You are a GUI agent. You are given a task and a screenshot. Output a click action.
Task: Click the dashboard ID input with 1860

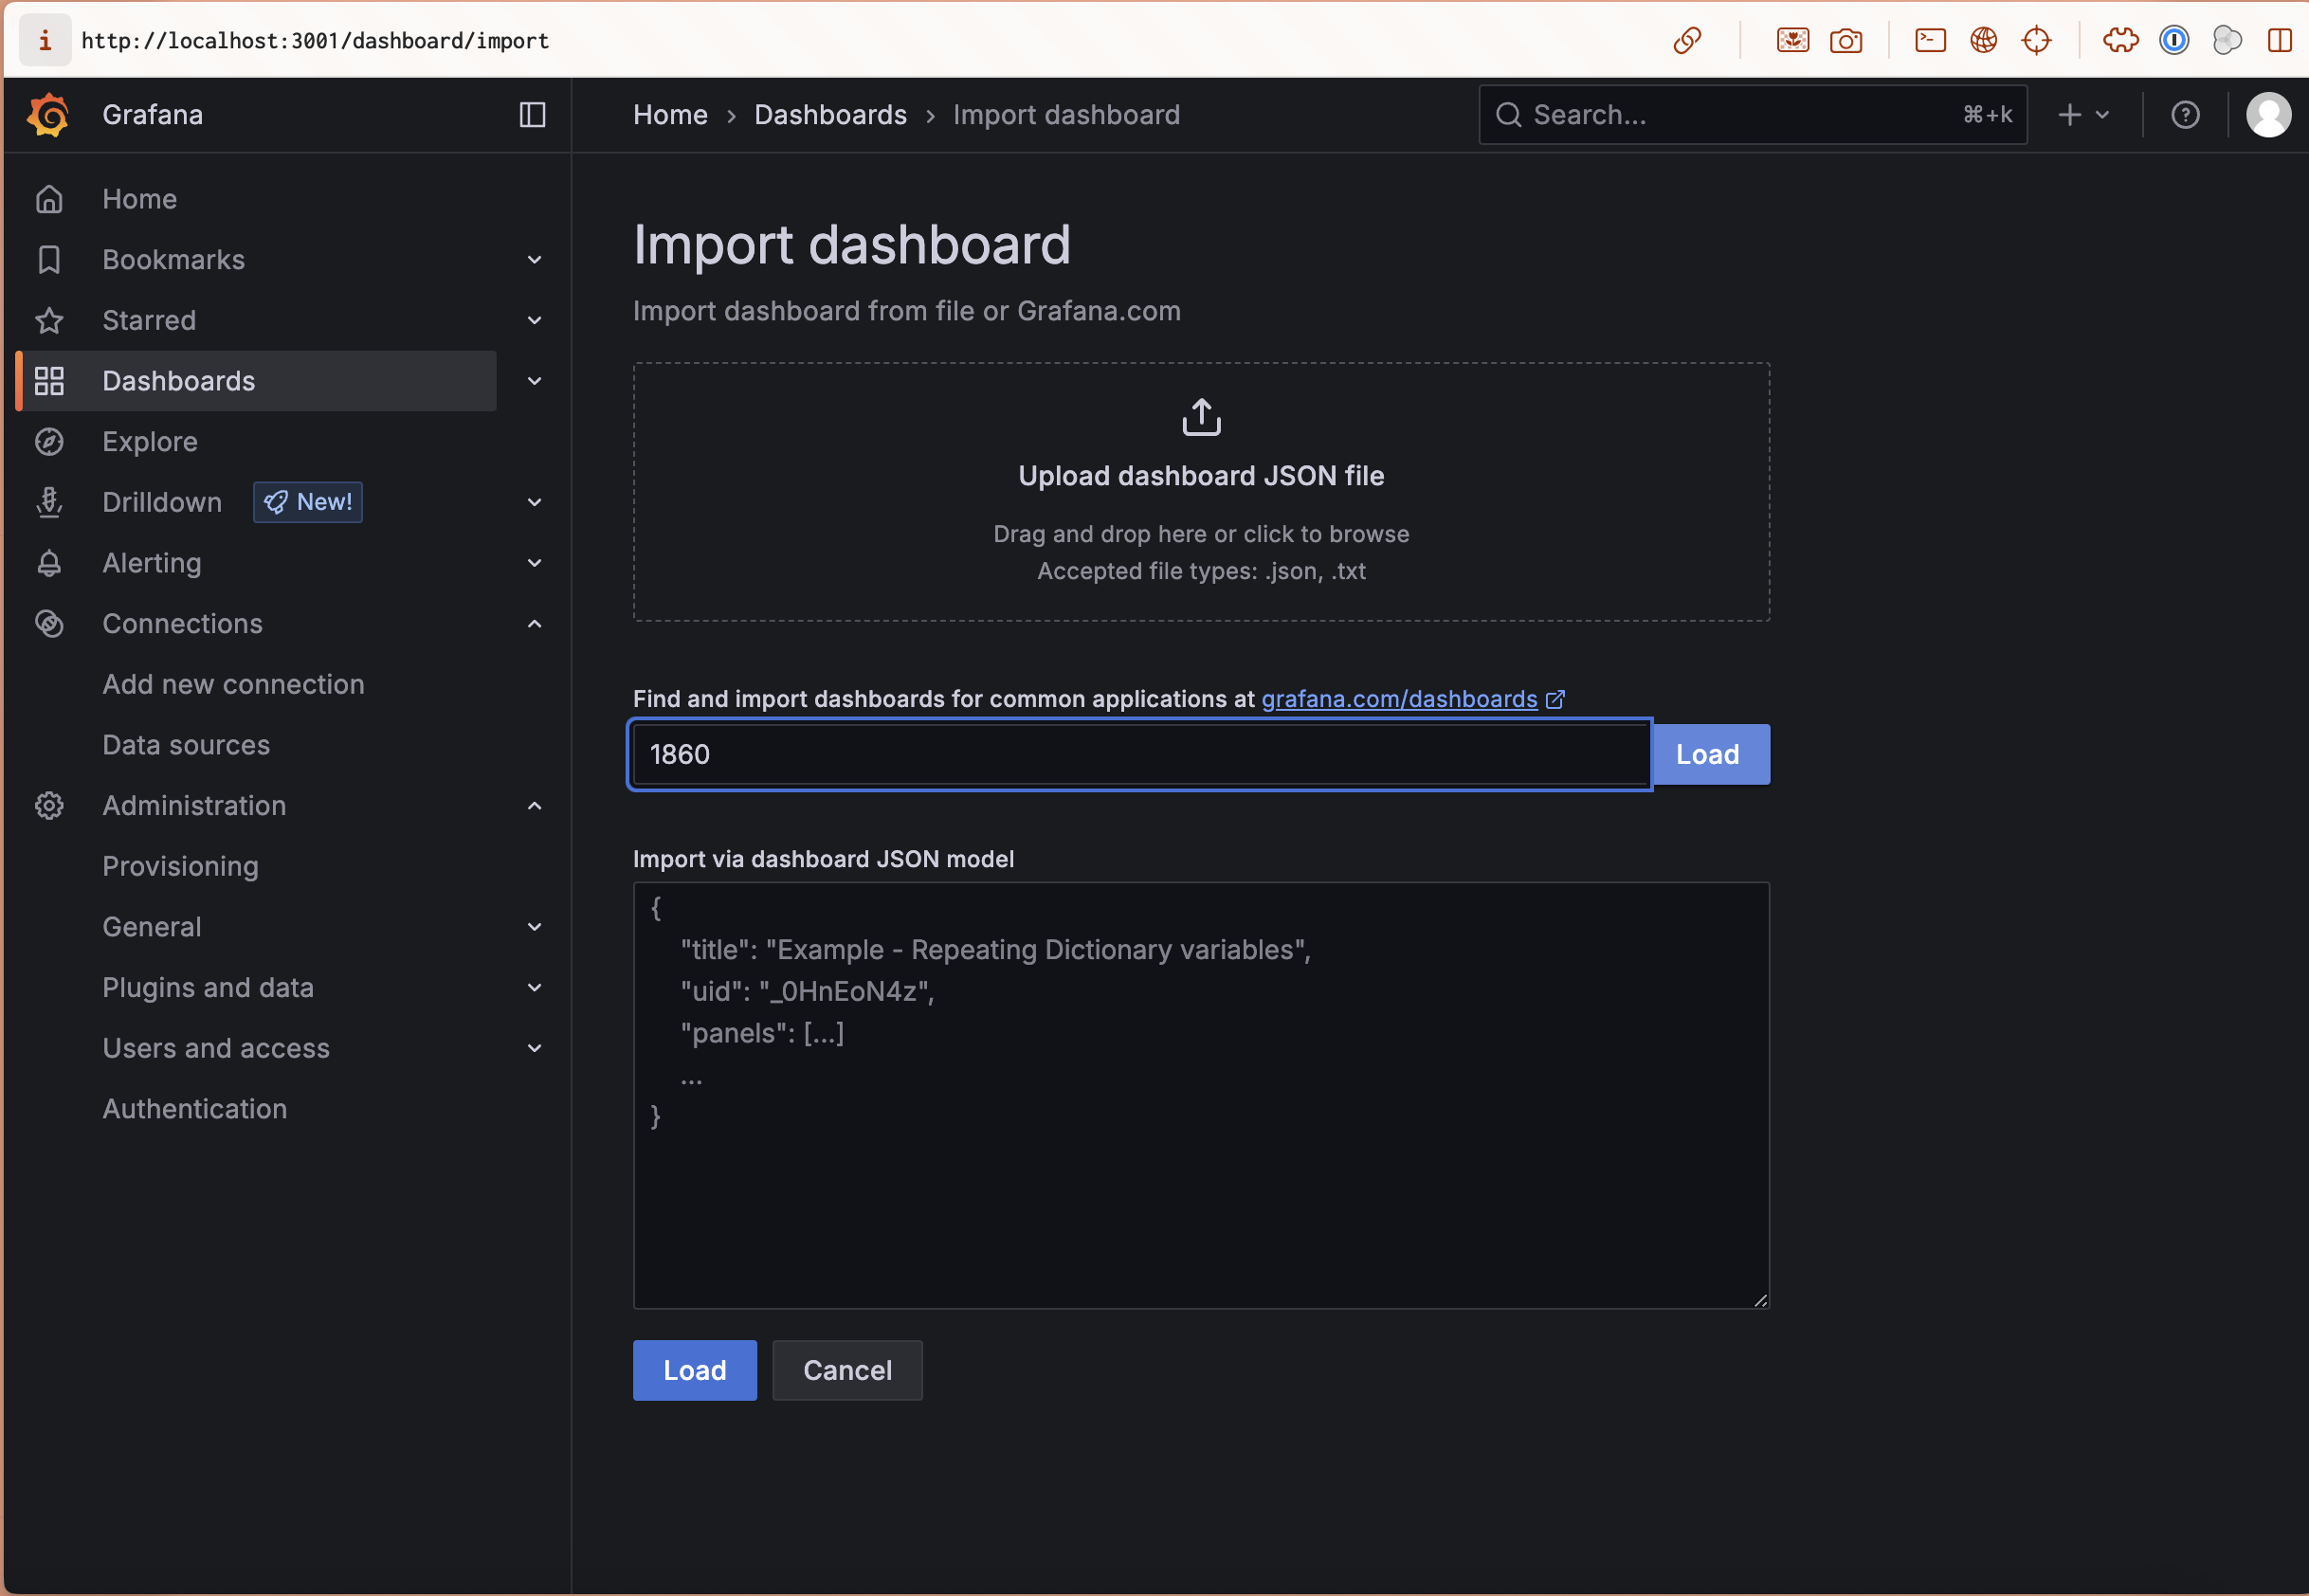pos(1140,755)
